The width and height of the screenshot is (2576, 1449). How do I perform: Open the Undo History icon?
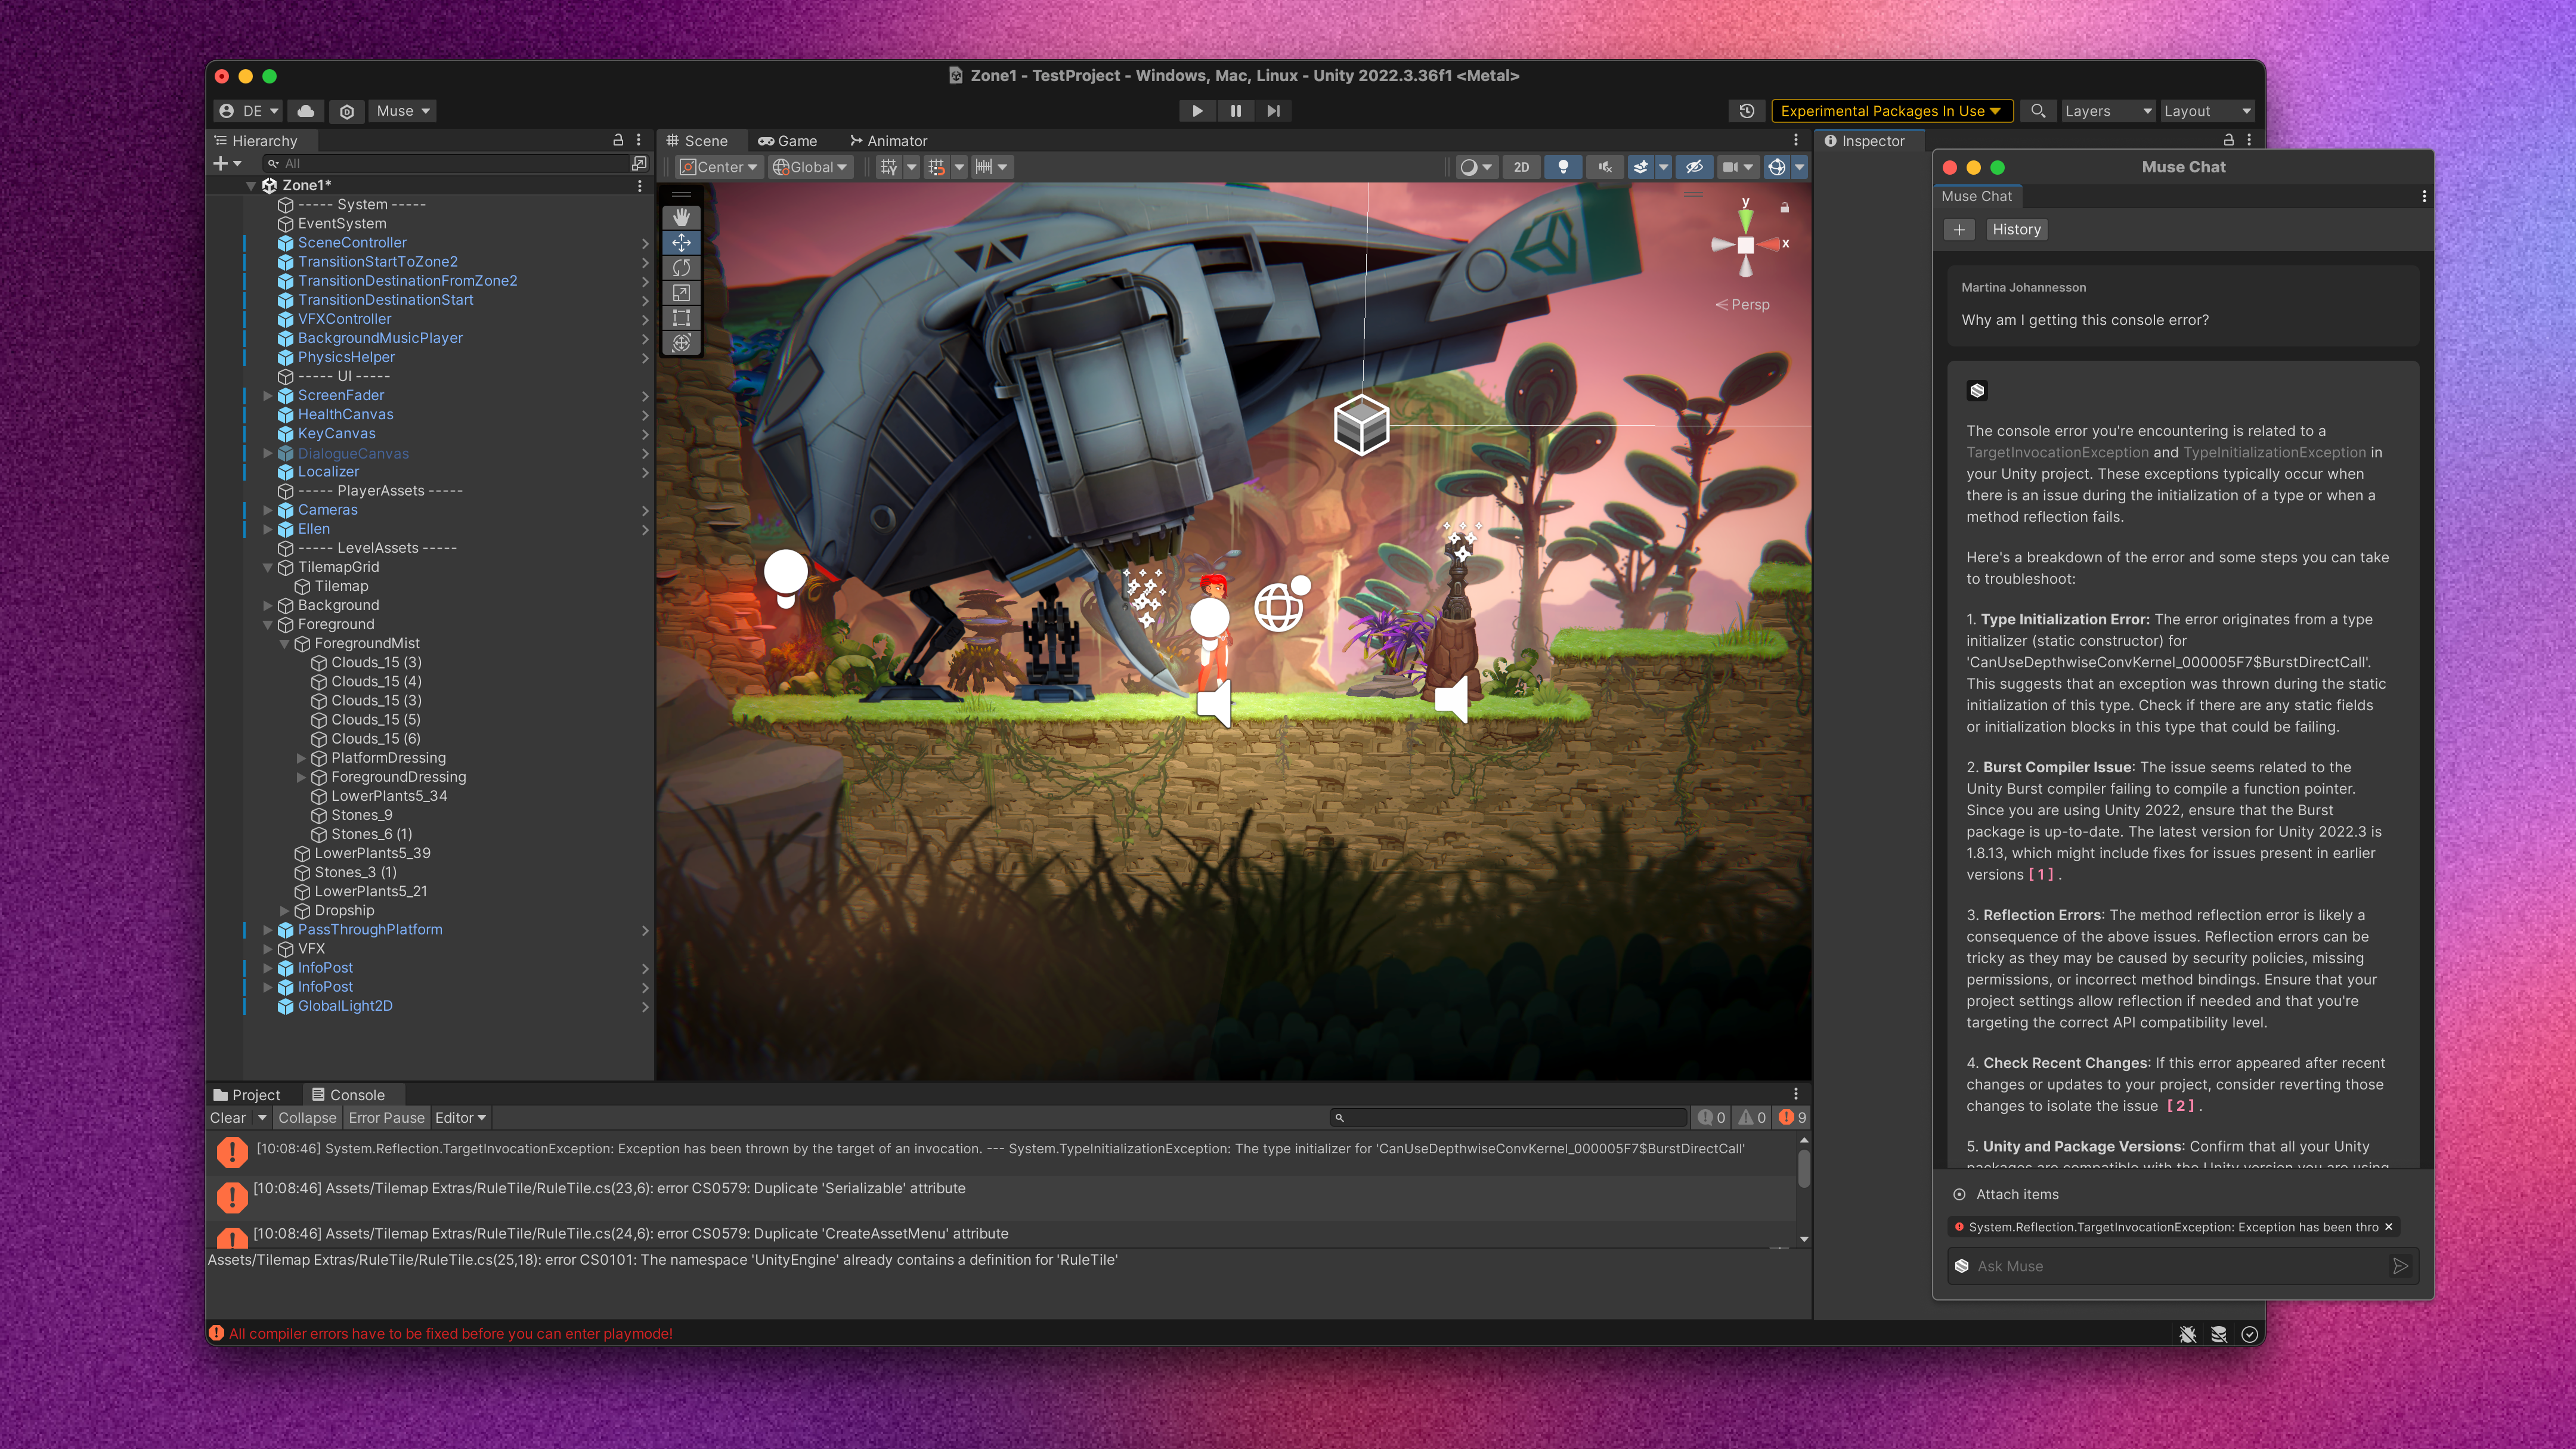1746,111
